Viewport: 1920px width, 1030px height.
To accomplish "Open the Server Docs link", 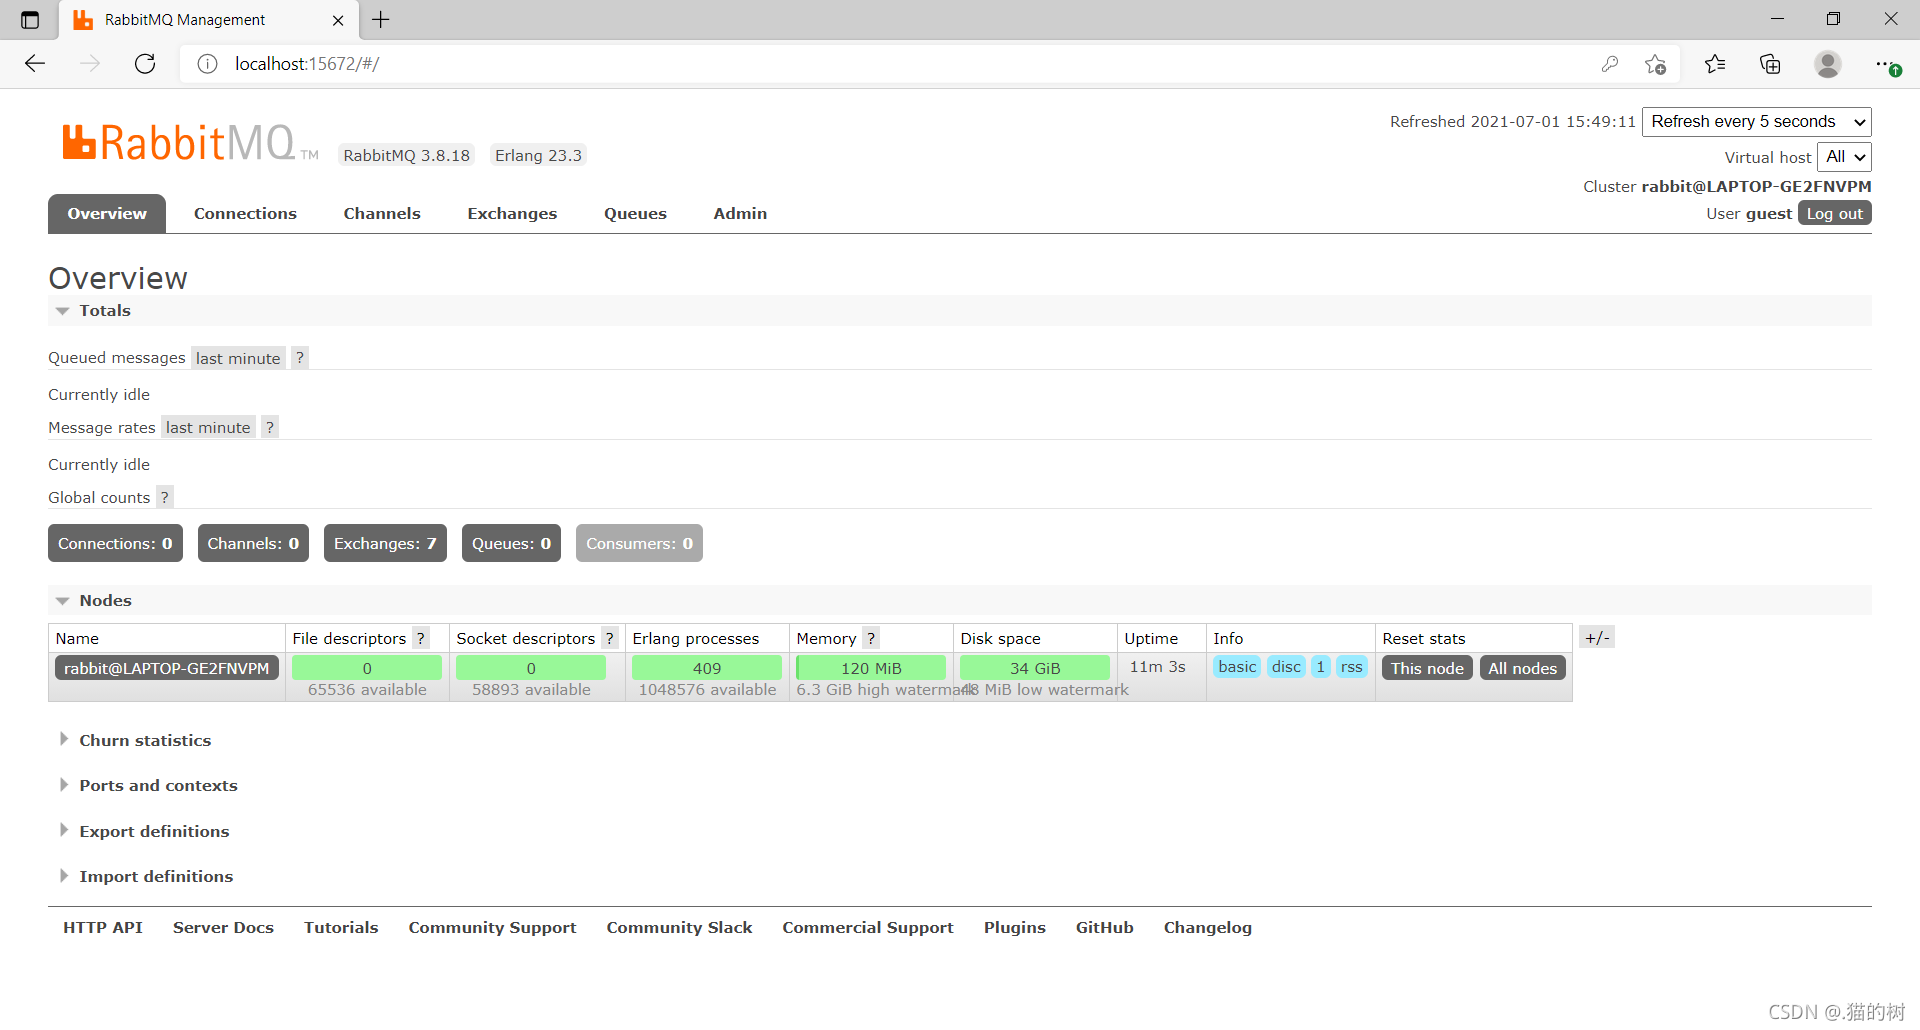I will point(223,928).
